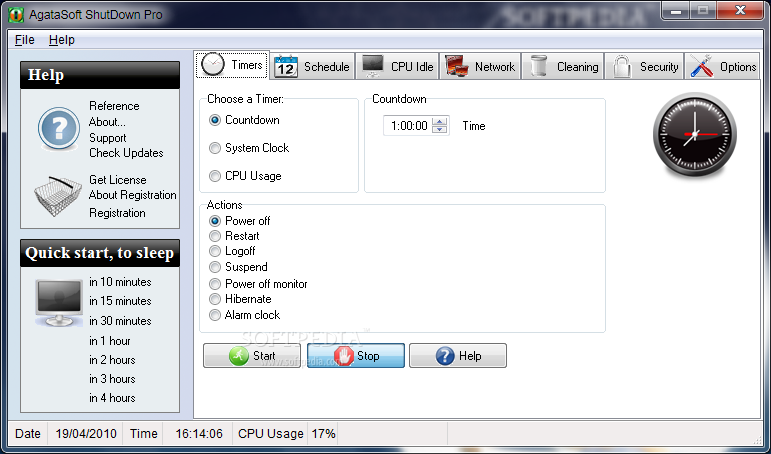Start the timer with Start button
The width and height of the screenshot is (771, 454).
(x=252, y=356)
